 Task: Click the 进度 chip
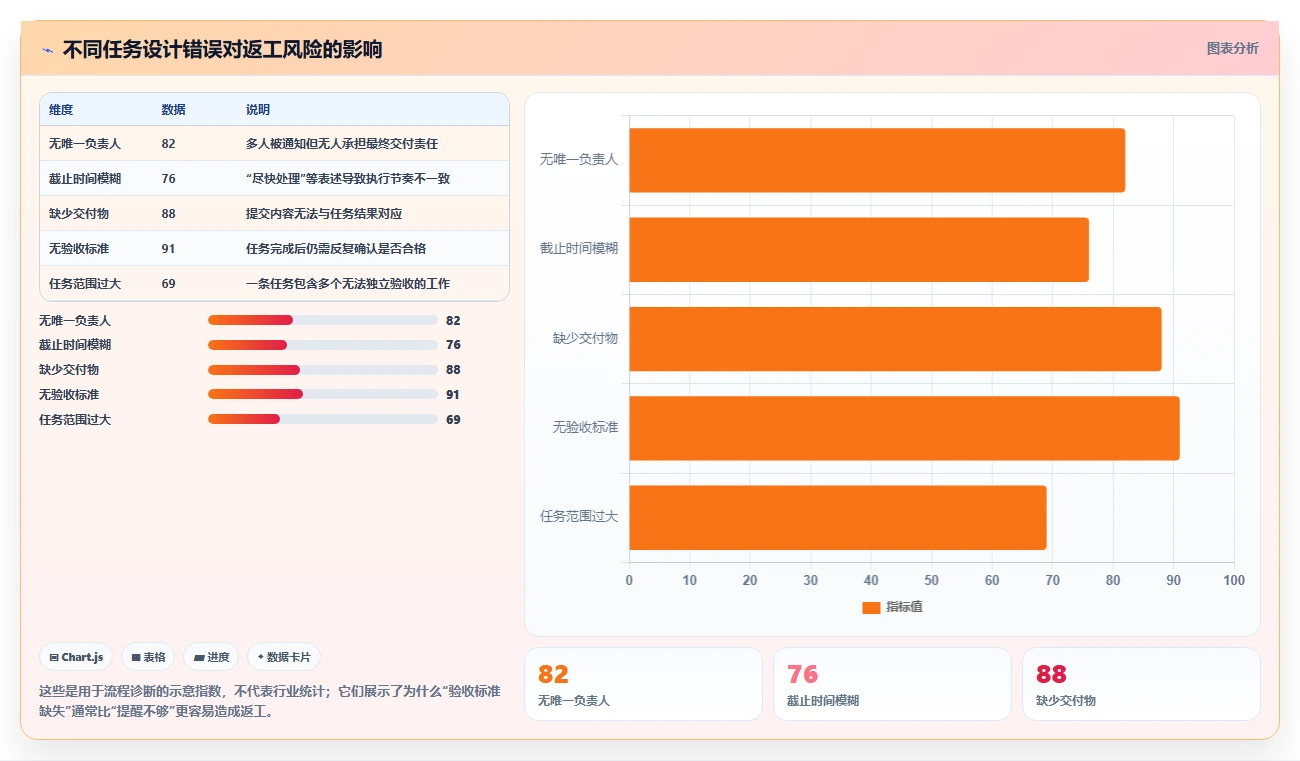211,657
